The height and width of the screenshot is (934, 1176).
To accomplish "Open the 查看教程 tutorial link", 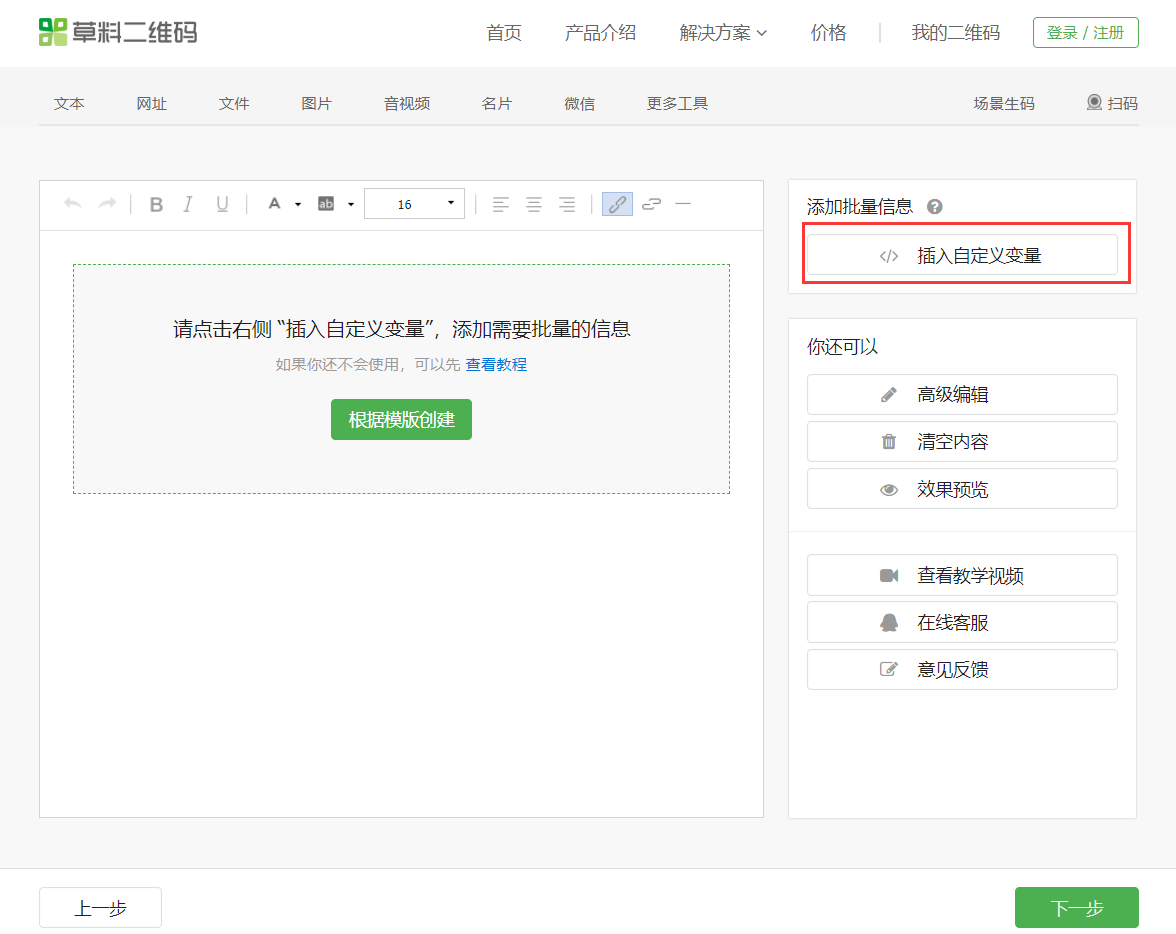I will tap(496, 365).
